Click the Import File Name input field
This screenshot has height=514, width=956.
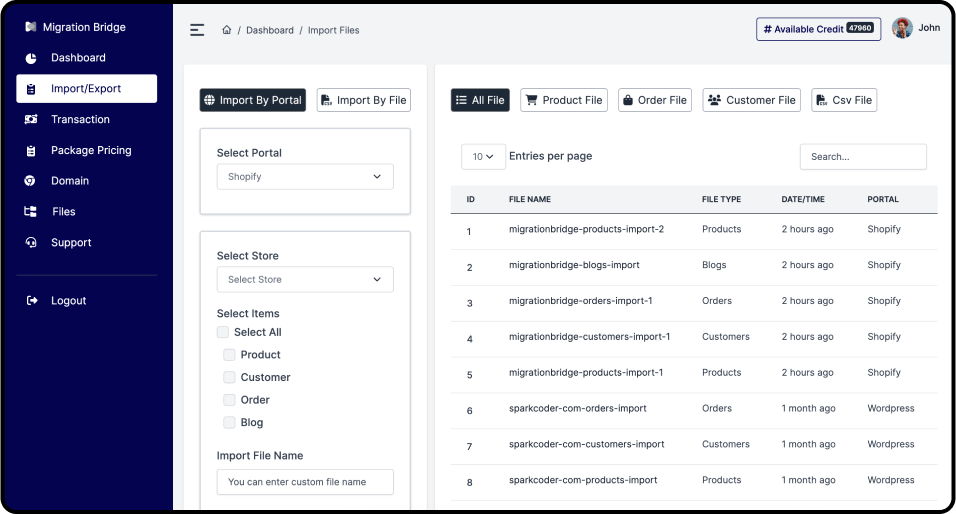(x=305, y=482)
